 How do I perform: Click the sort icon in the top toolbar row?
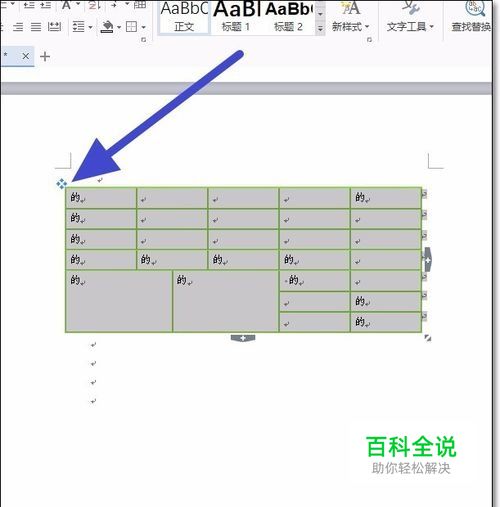(x=95, y=5)
